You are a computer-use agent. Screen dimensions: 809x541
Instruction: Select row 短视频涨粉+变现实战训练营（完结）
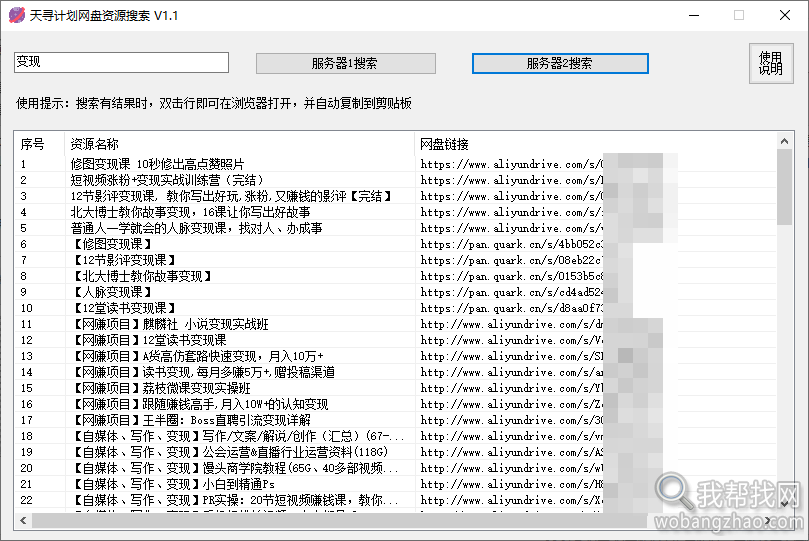tap(396, 180)
